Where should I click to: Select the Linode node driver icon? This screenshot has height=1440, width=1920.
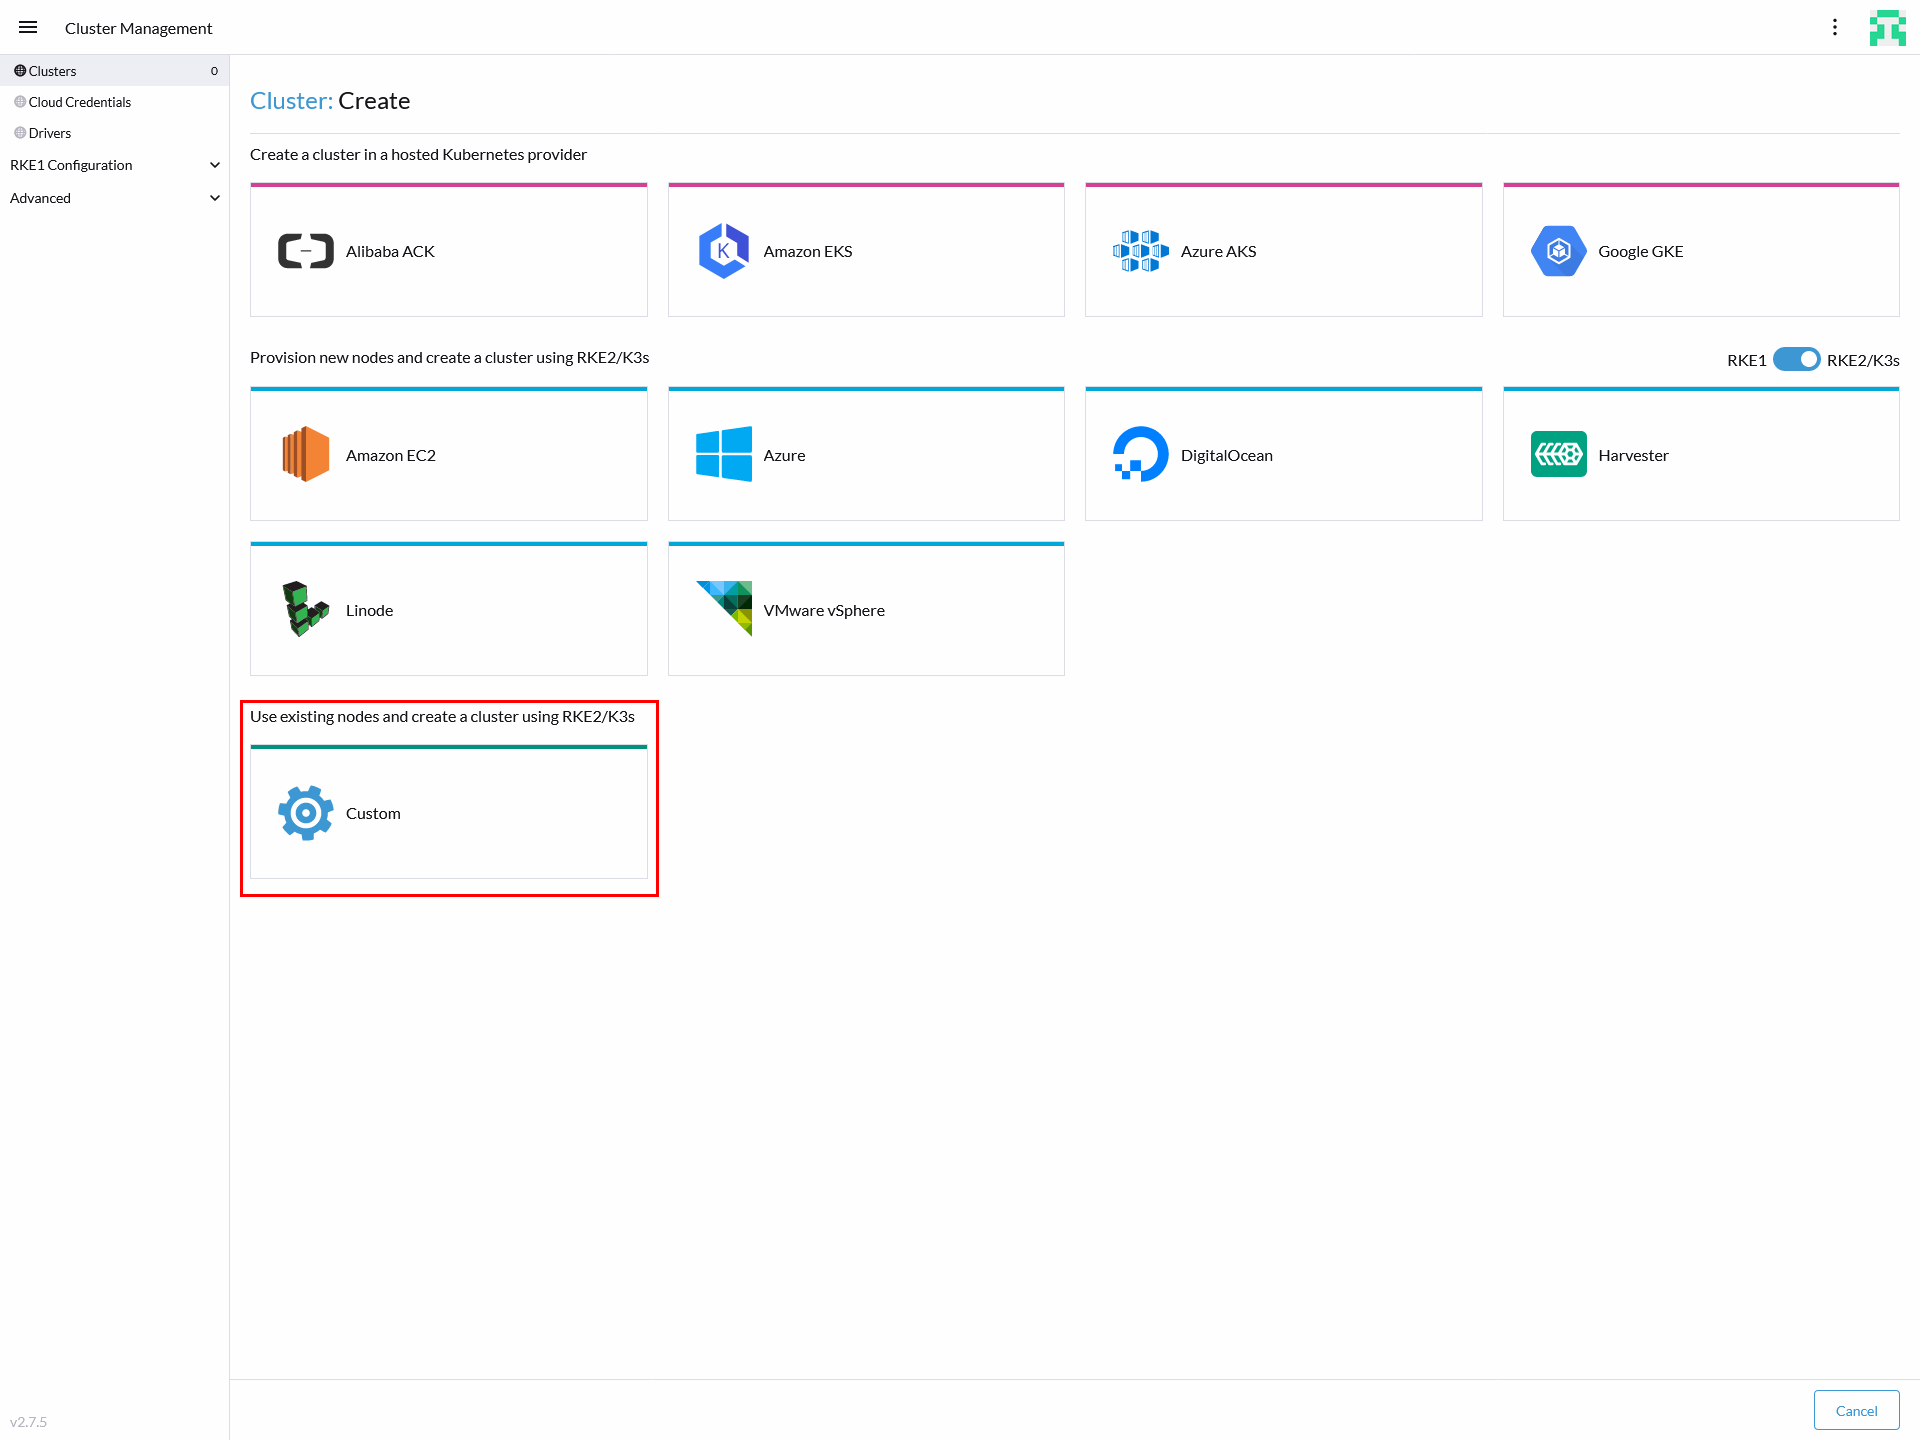pos(305,609)
